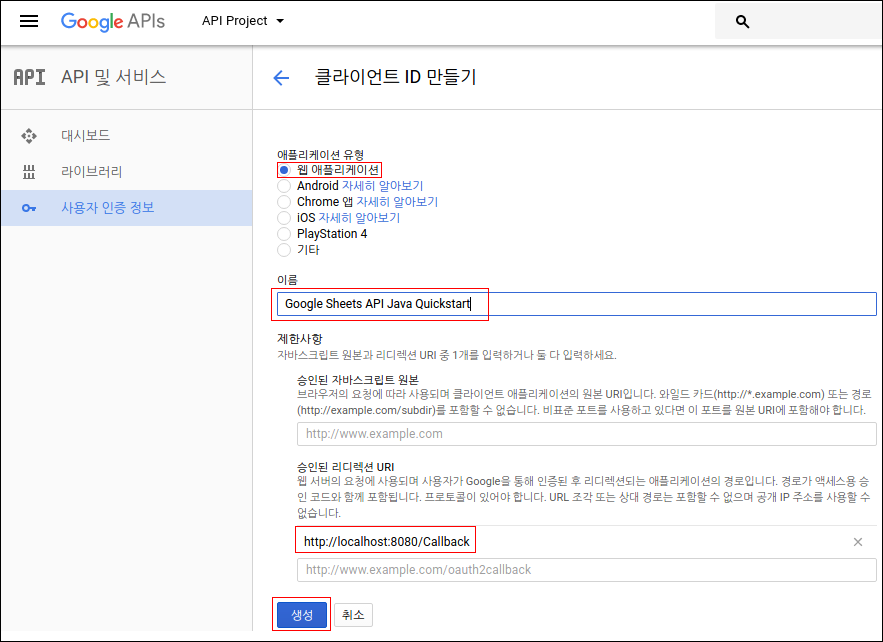Open the hamburger navigation menu
The width and height of the screenshot is (883, 642).
(x=29, y=21)
